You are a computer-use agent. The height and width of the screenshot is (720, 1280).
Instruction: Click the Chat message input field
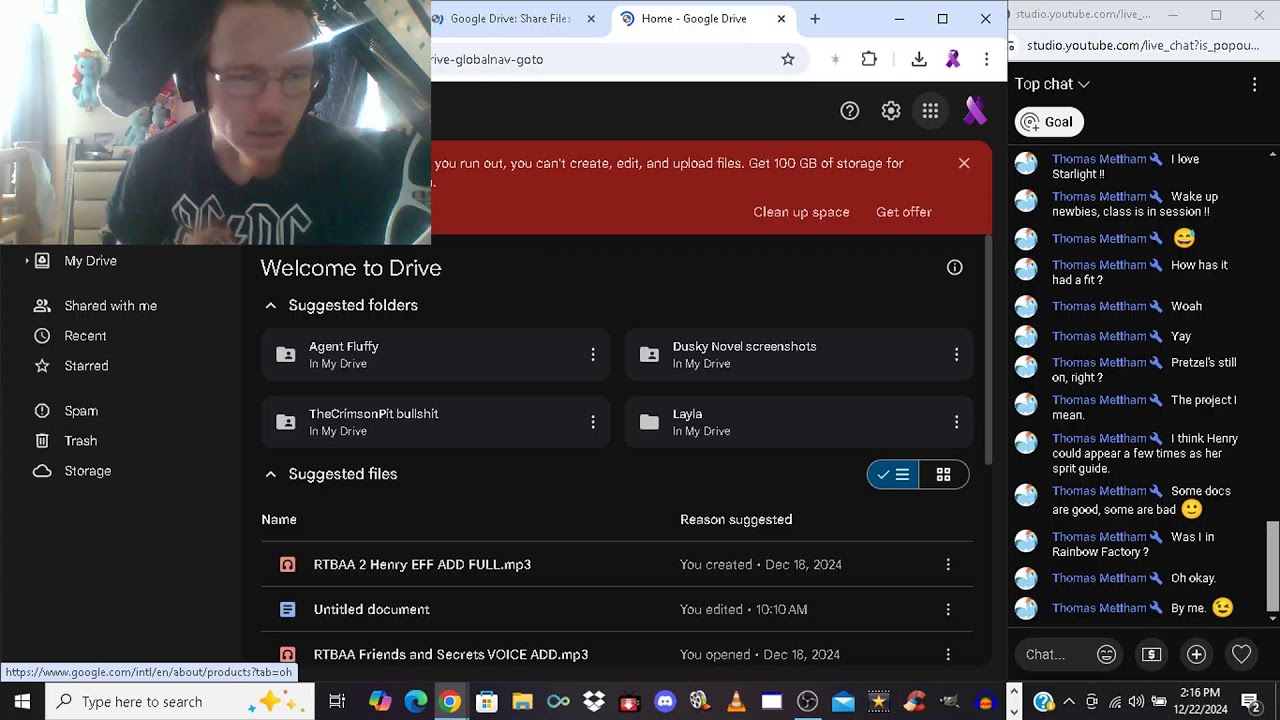tap(1046, 655)
